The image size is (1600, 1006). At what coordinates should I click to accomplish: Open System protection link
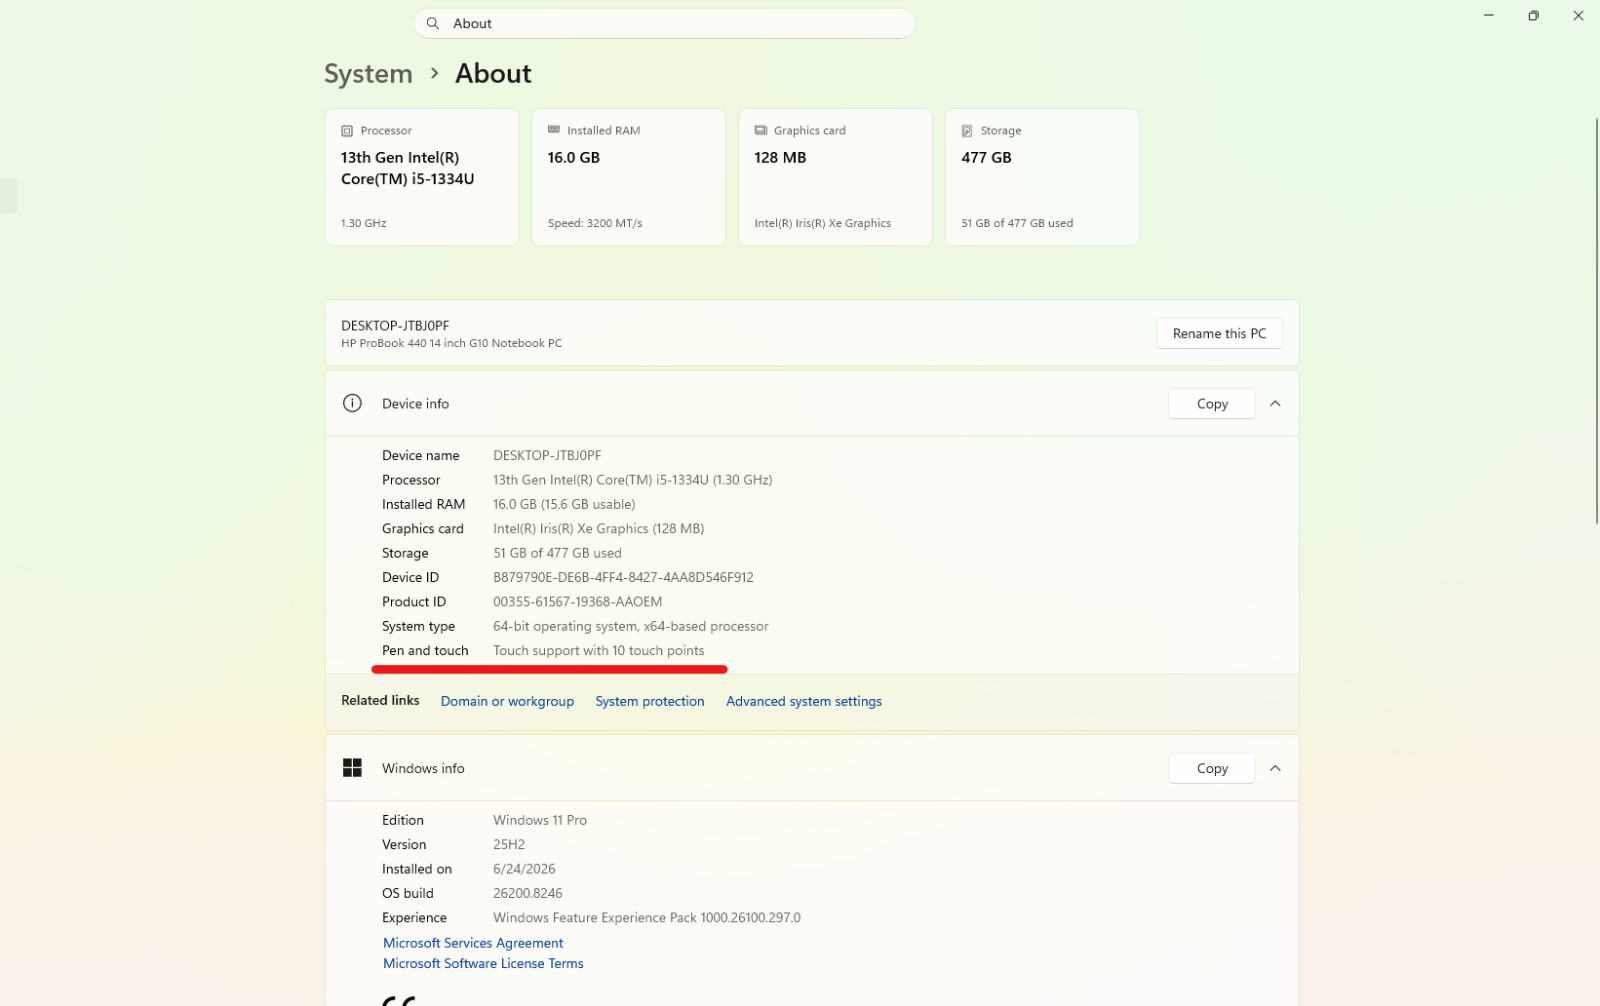650,701
